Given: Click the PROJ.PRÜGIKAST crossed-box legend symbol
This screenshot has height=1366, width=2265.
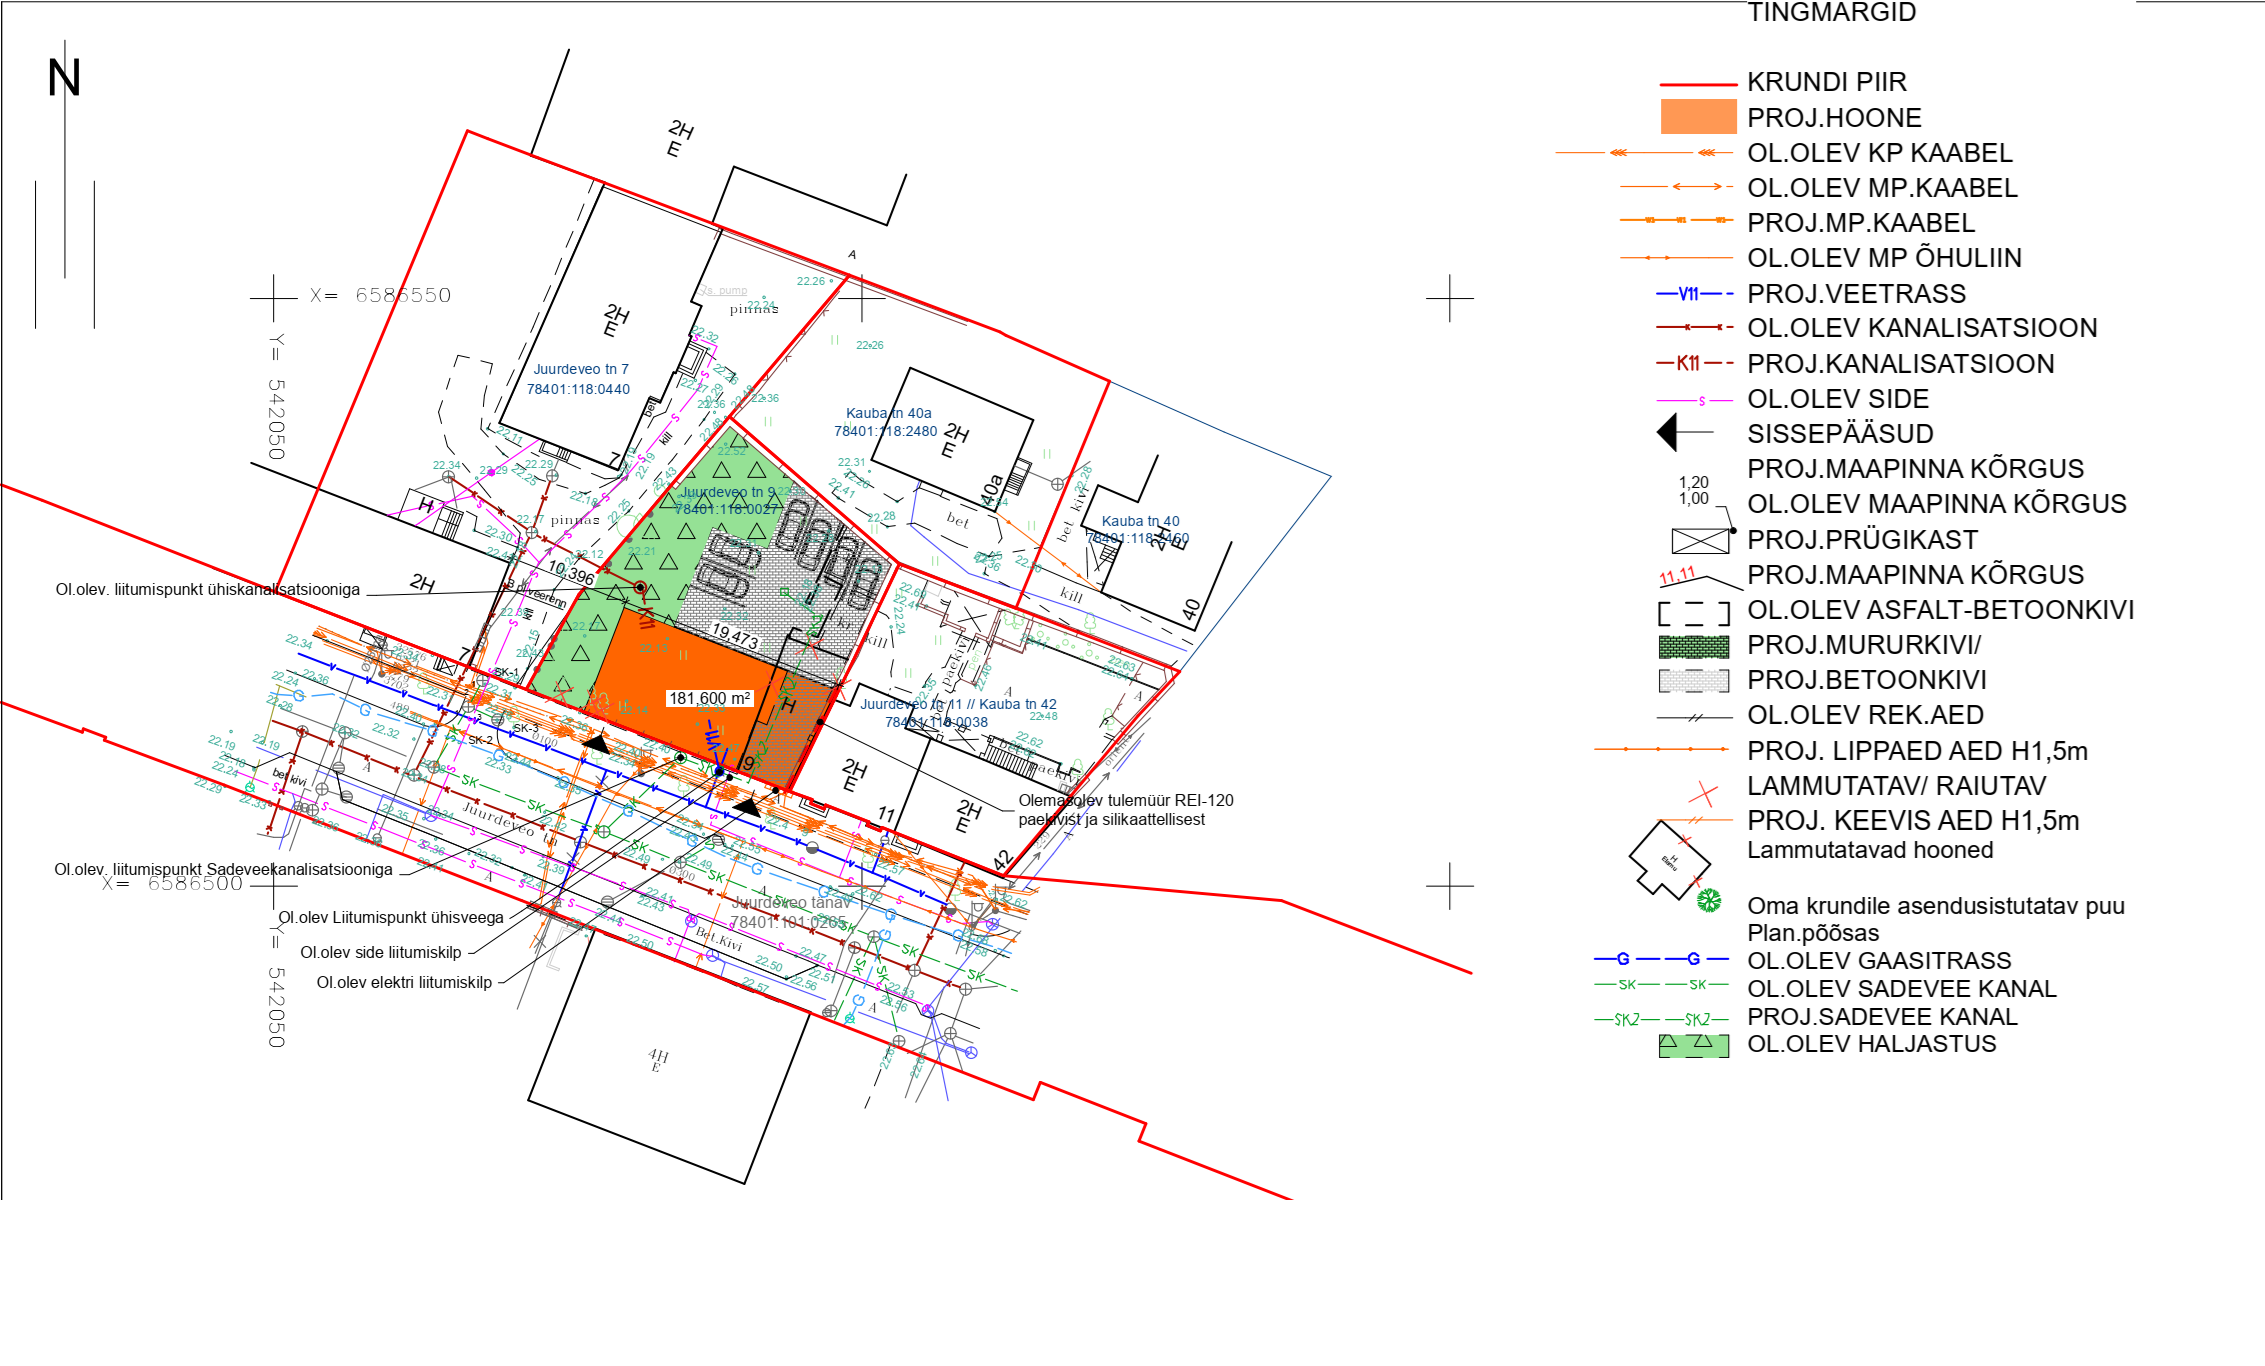Looking at the screenshot, I should (1700, 541).
